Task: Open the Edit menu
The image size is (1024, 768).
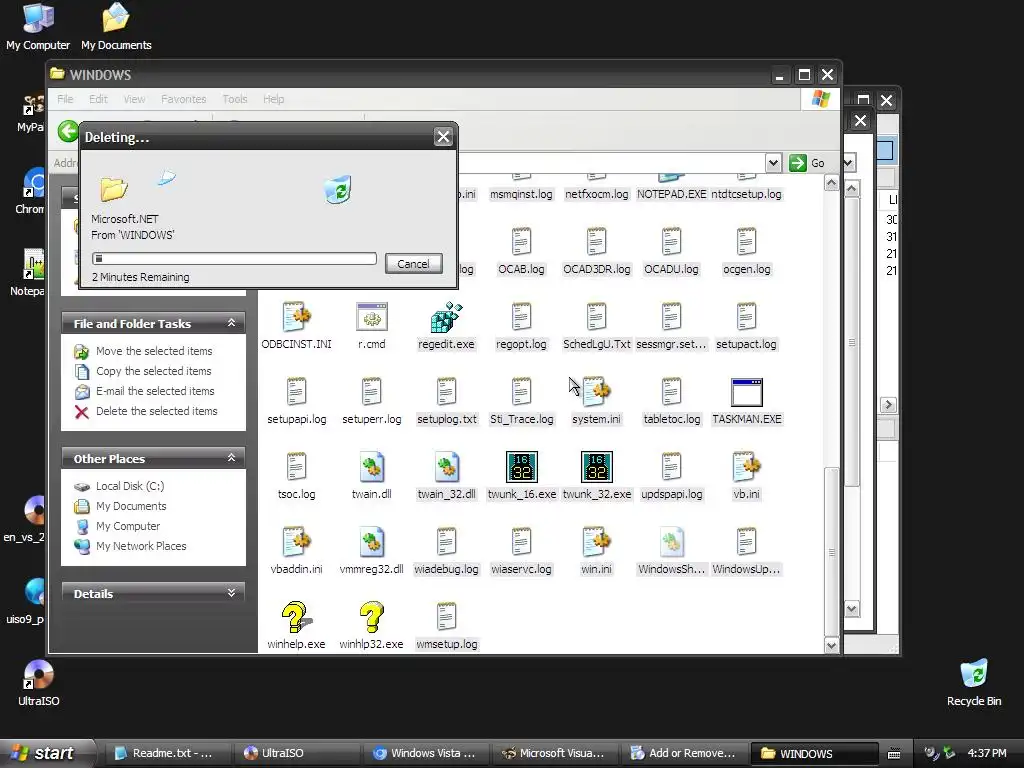Action: tap(99, 99)
